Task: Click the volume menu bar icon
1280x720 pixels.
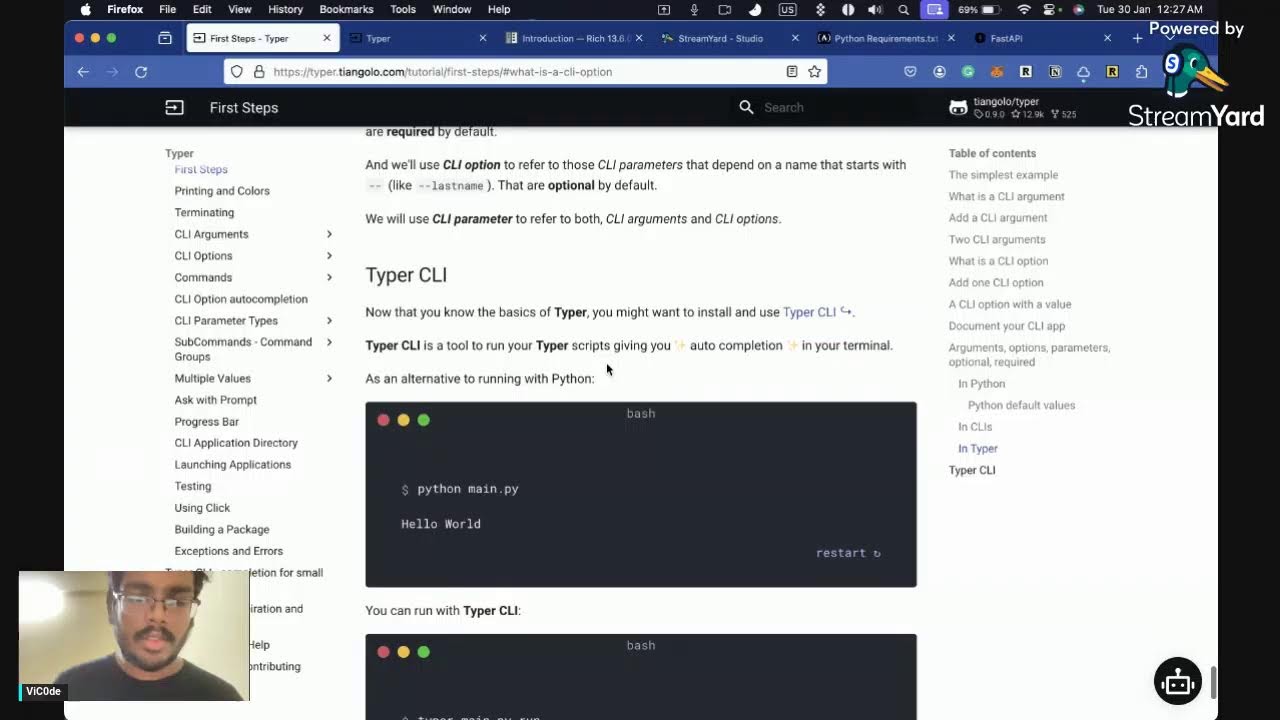Action: (875, 10)
